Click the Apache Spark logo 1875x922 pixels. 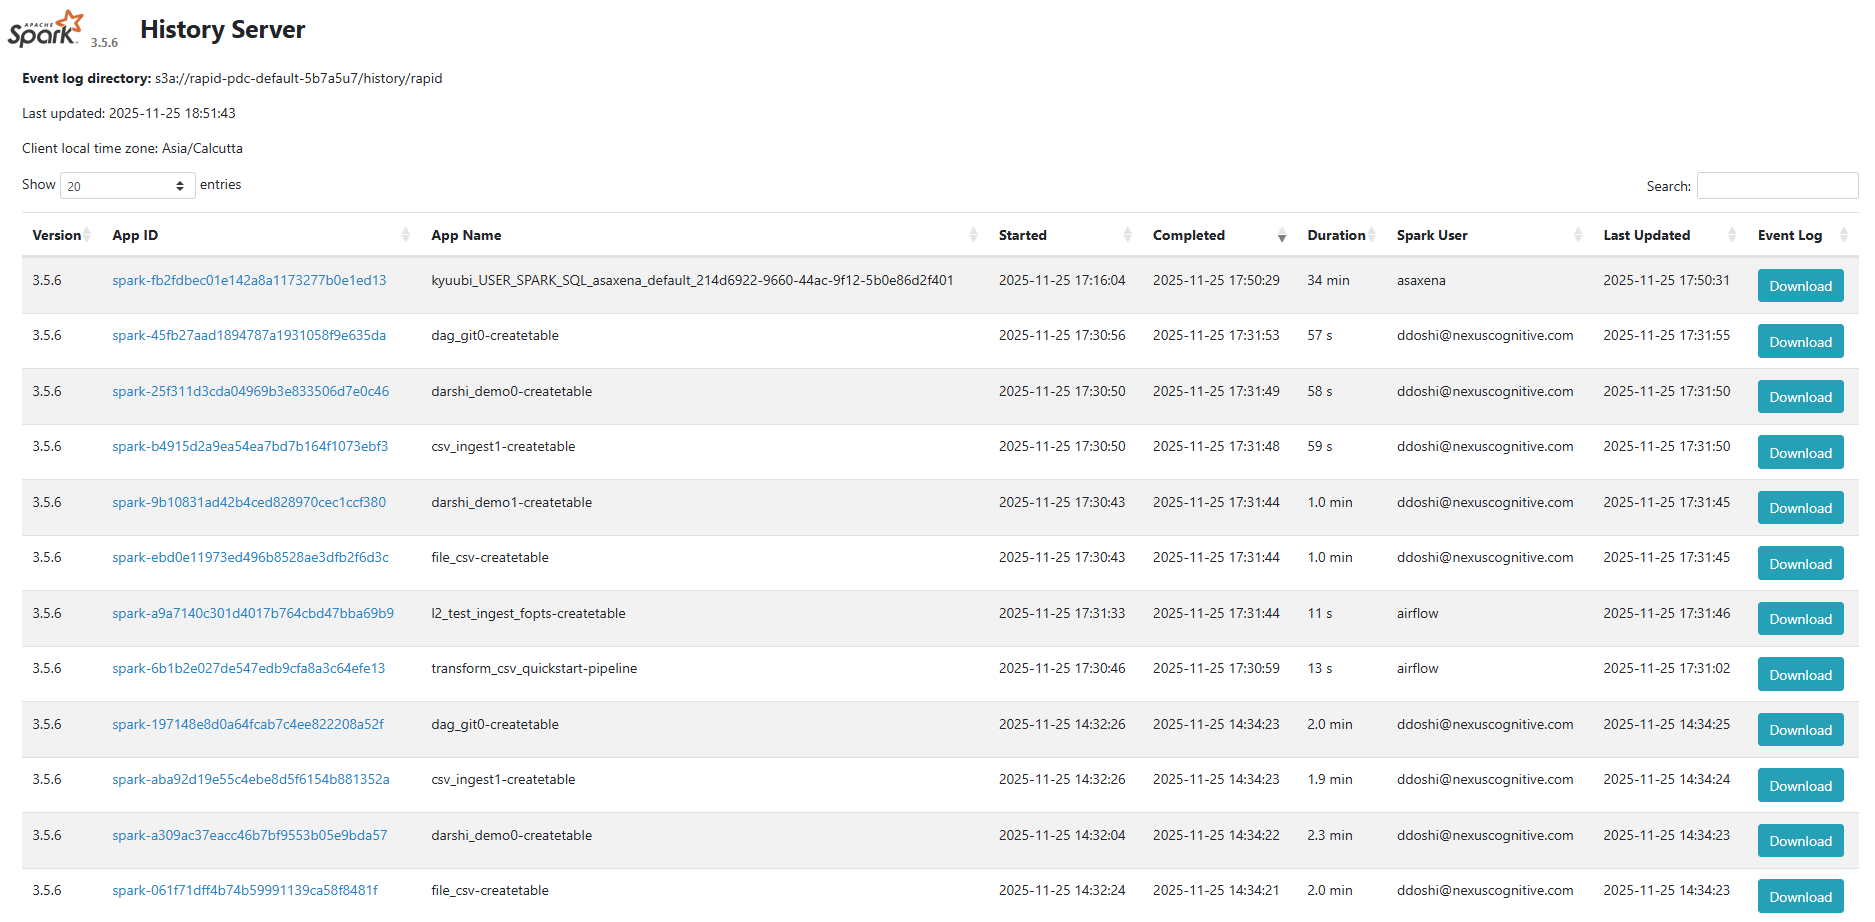45,28
